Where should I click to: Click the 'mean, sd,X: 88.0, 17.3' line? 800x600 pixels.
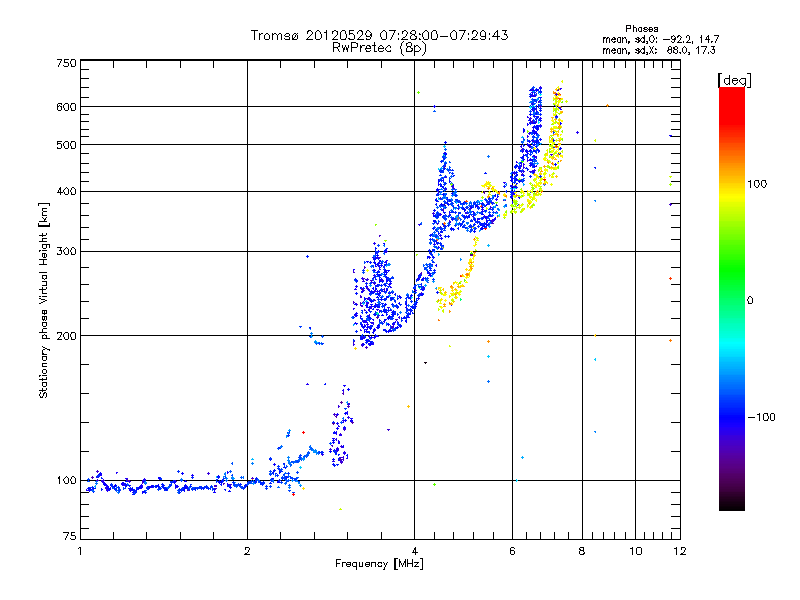pyautogui.click(x=659, y=51)
